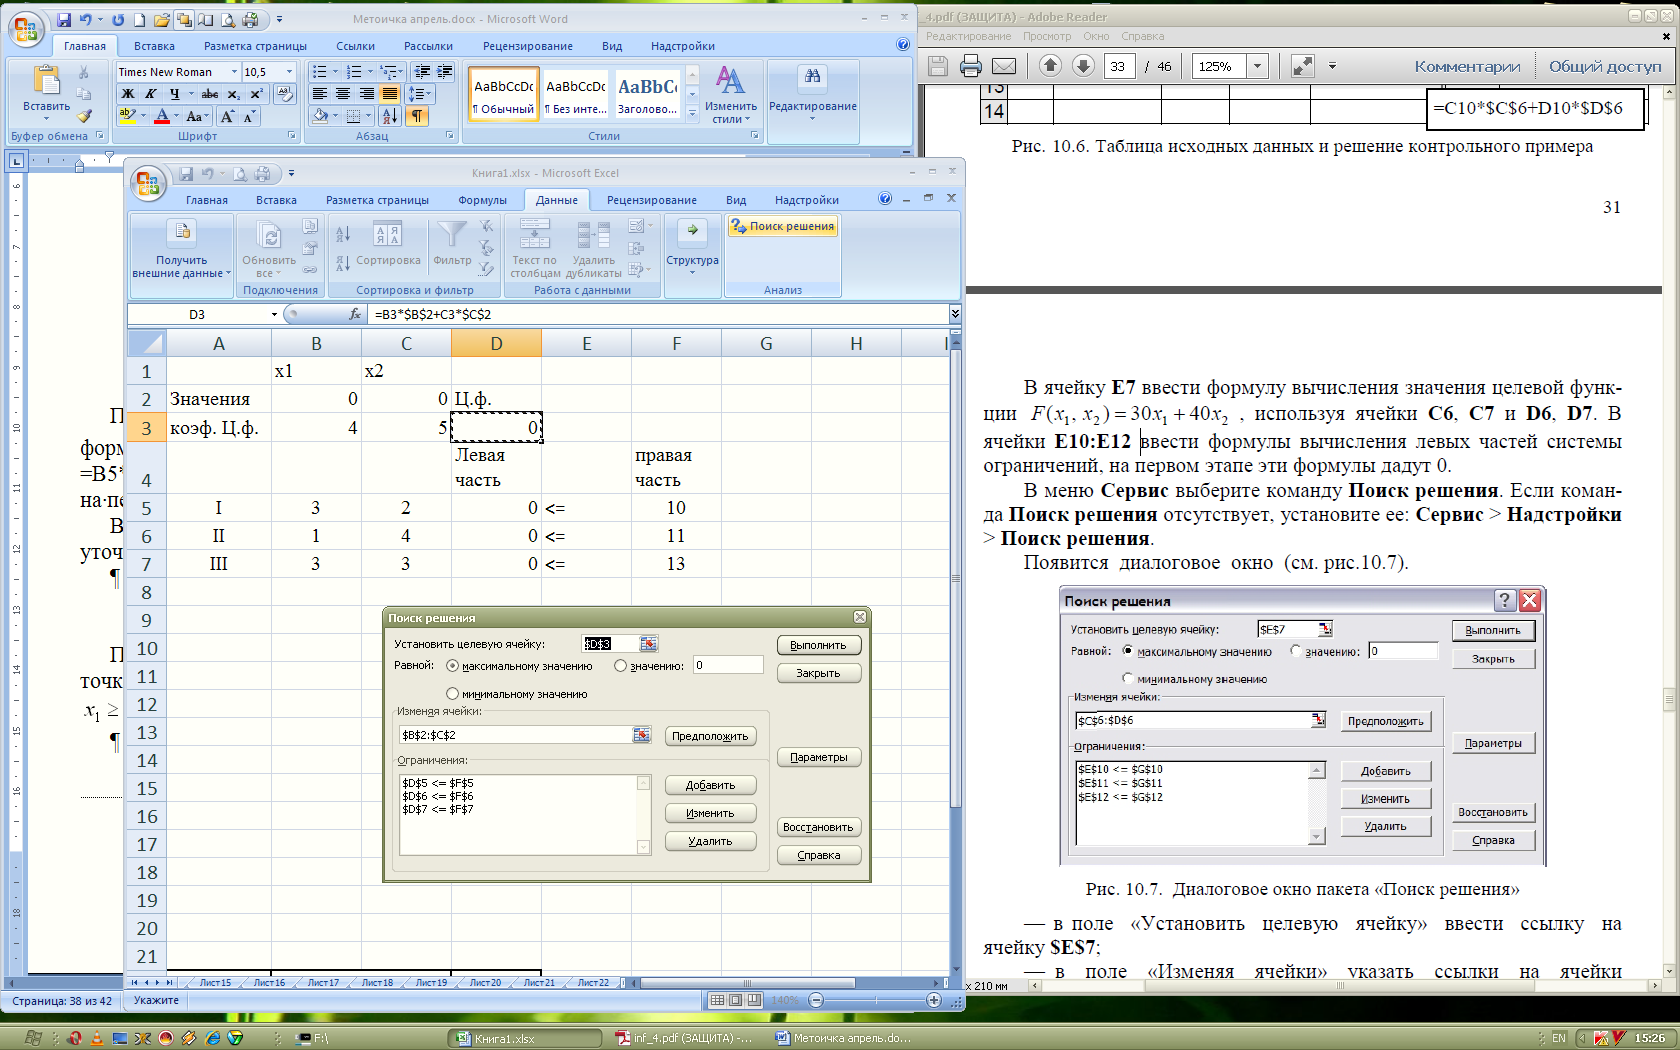Open font size dropdown 10,5 in Word

tap(290, 72)
